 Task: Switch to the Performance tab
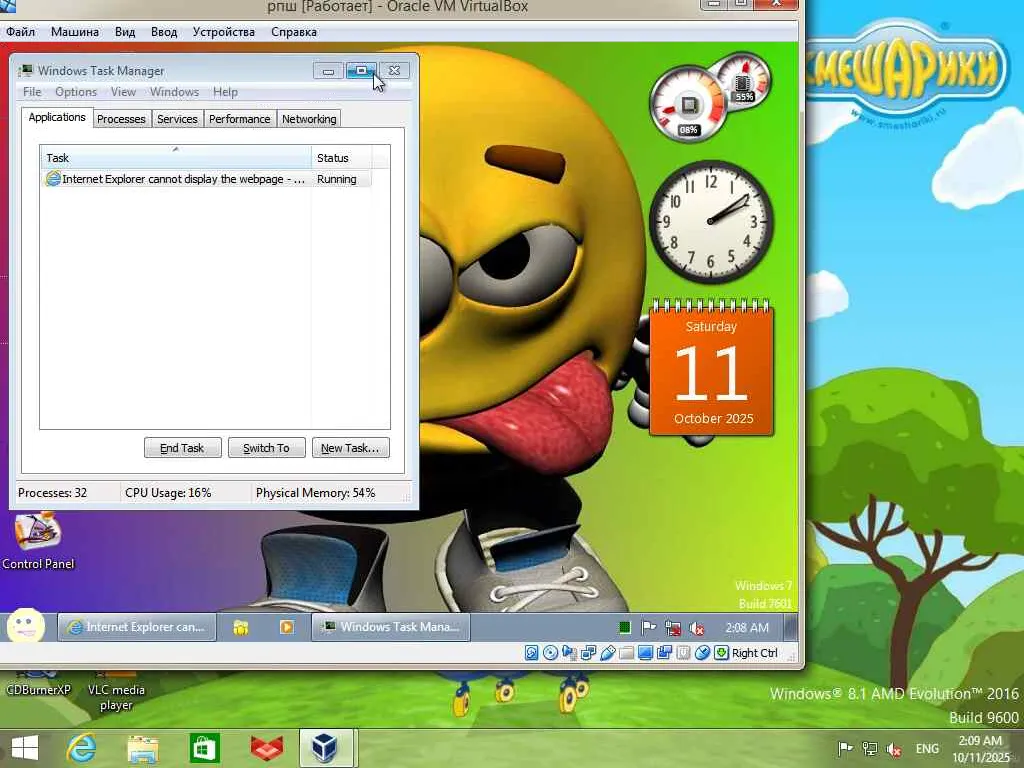(x=240, y=119)
